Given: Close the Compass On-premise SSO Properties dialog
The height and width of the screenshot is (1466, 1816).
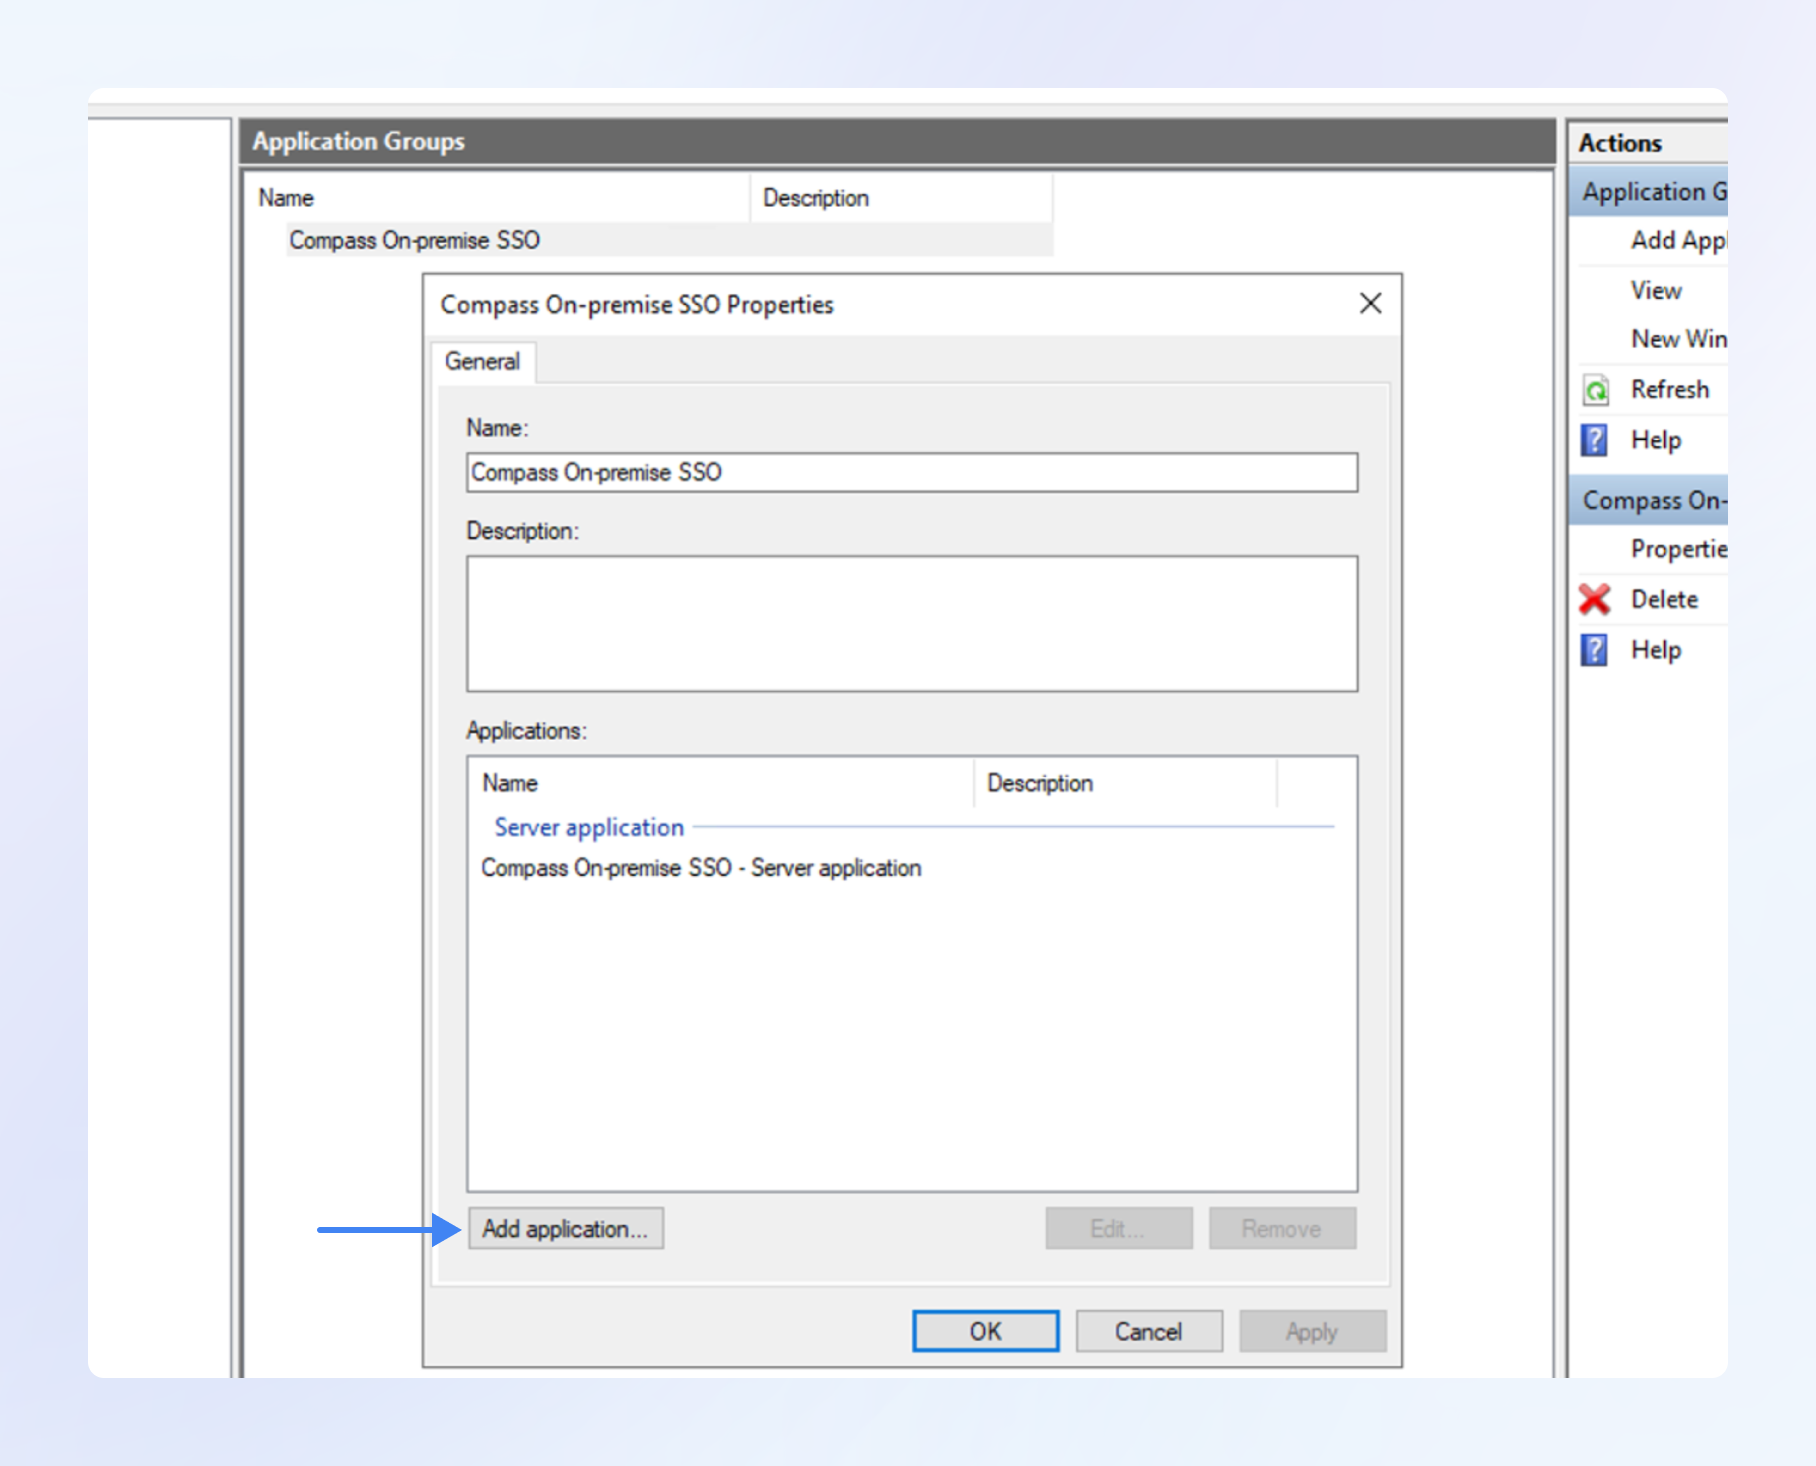Looking at the screenshot, I should coord(1370,304).
